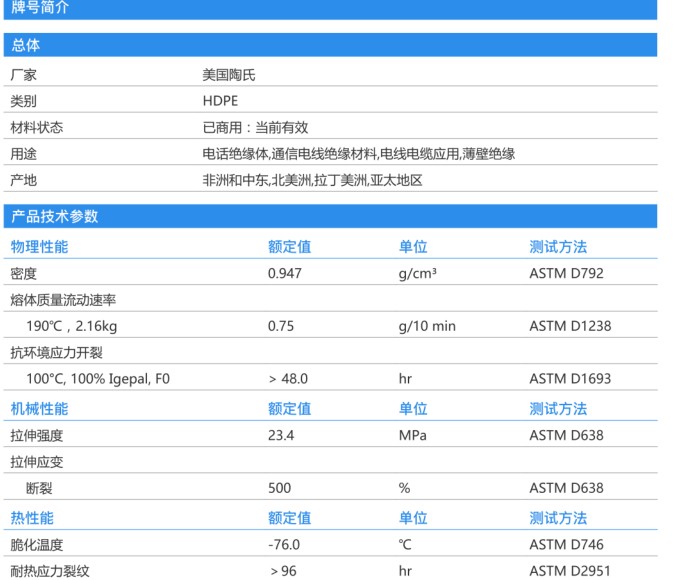
Task: Select the ℃ unit cell
Action: tap(405, 545)
